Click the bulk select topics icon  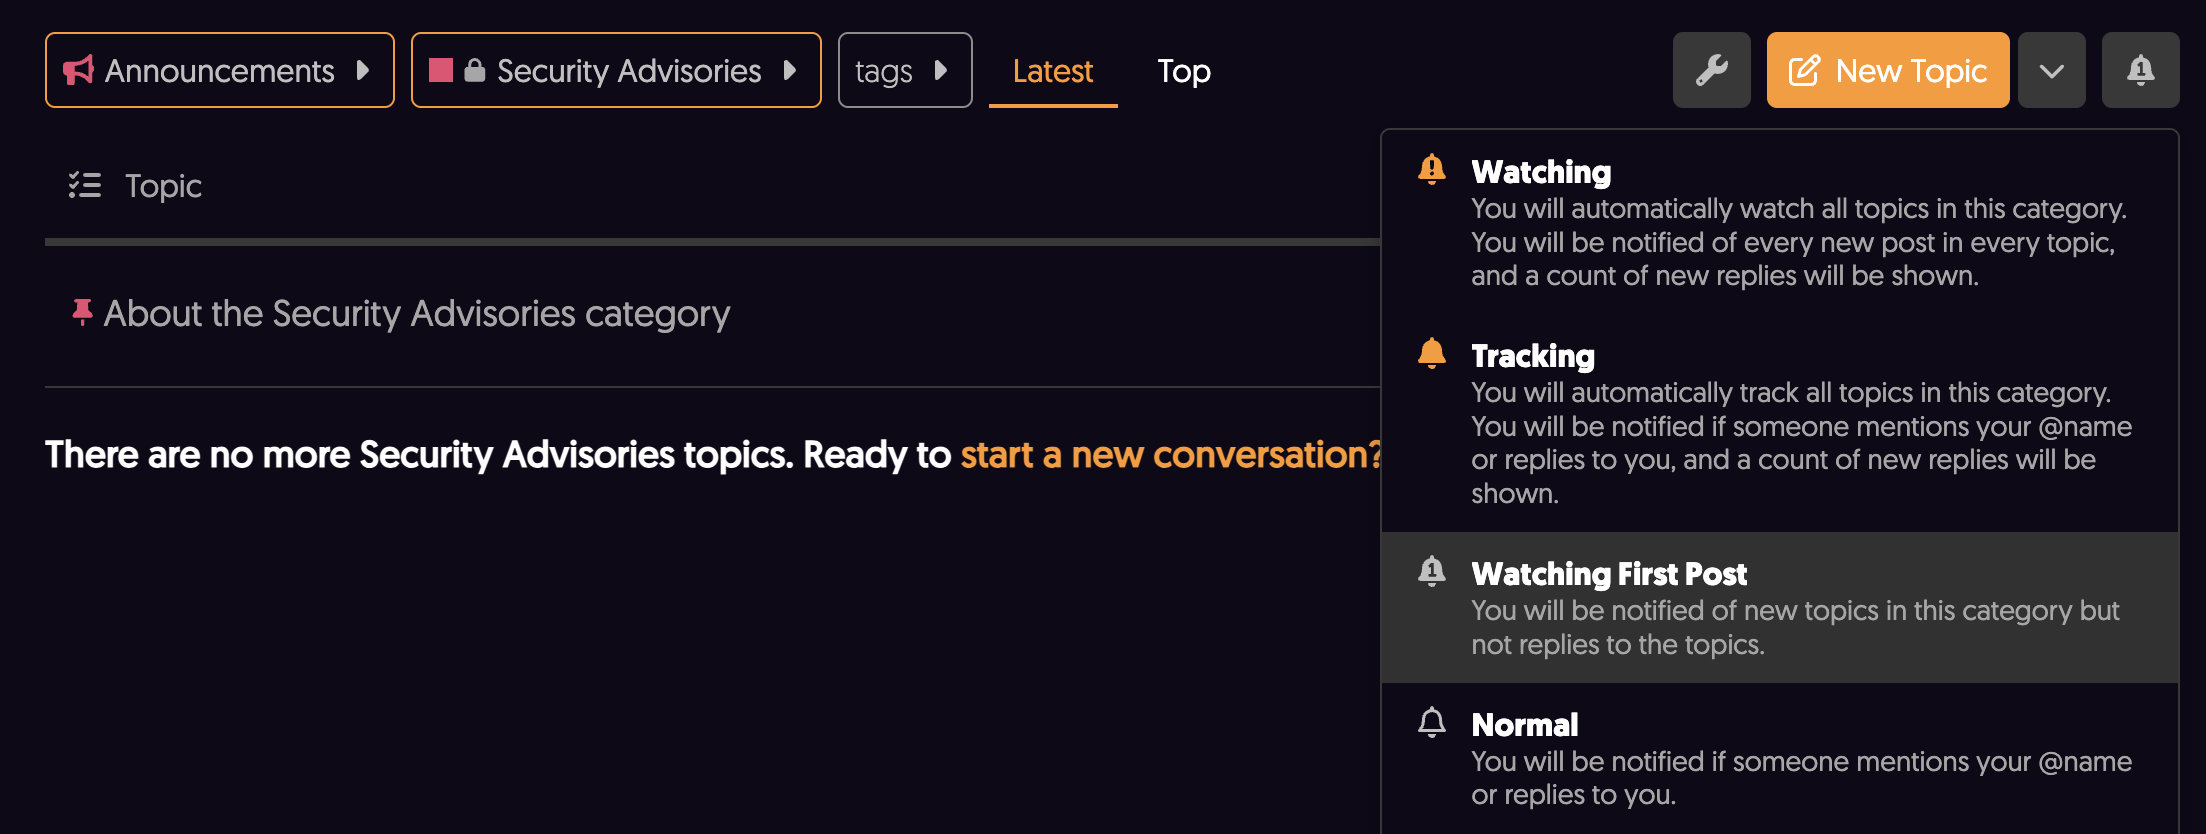coord(85,186)
